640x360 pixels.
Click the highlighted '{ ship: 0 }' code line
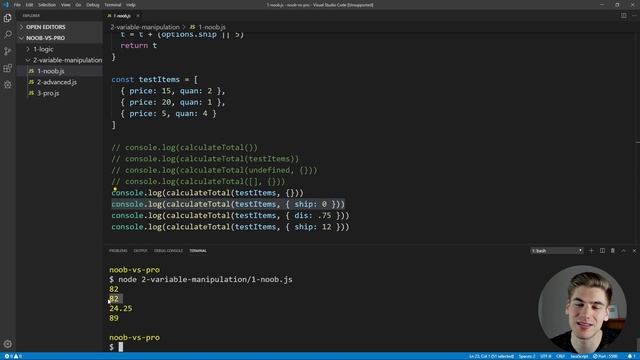click(228, 204)
